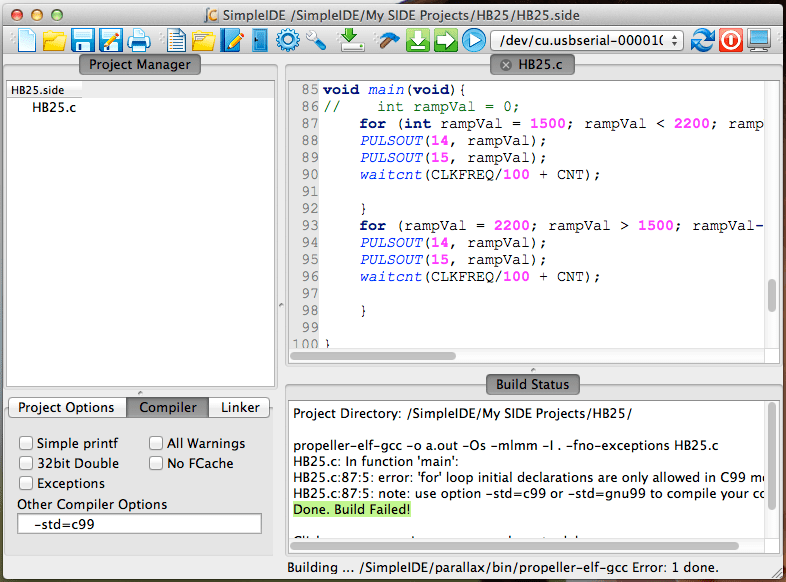Rescan serial ports with blue refresh arrows icon

[x=702, y=40]
